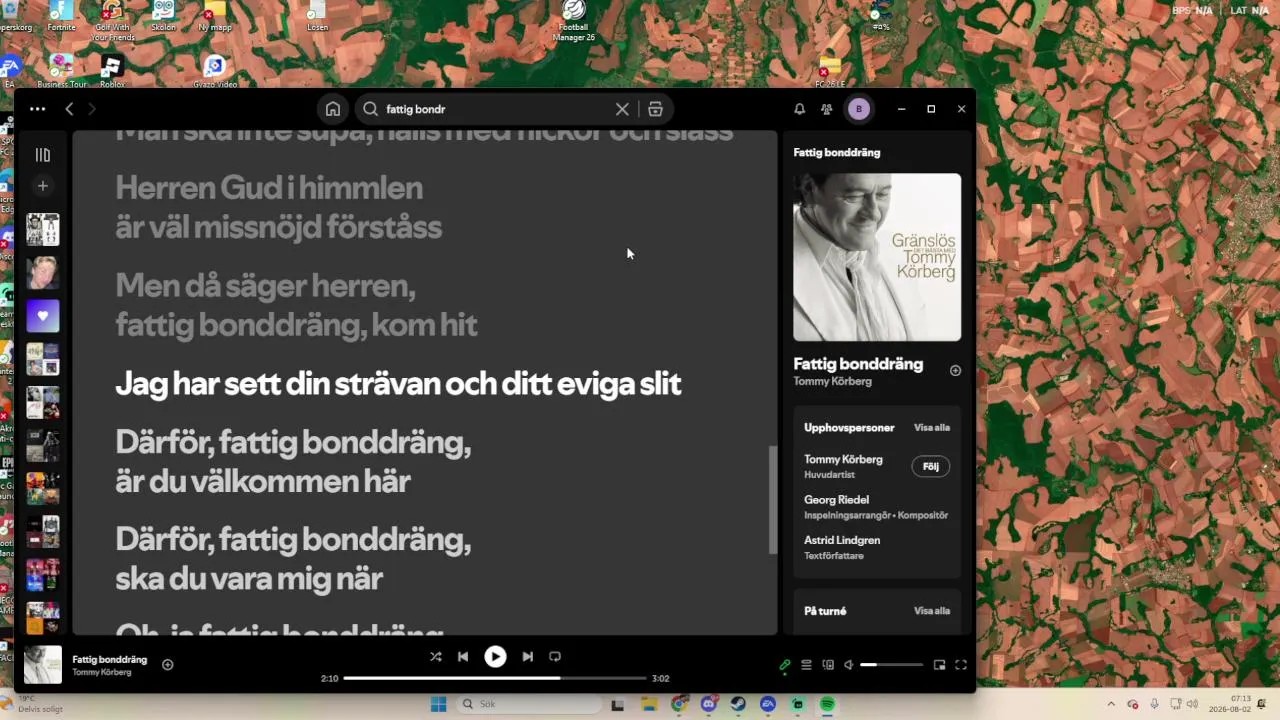Select the Roblox desktop shortcut
Screen dimensions: 1280x720
[112, 70]
